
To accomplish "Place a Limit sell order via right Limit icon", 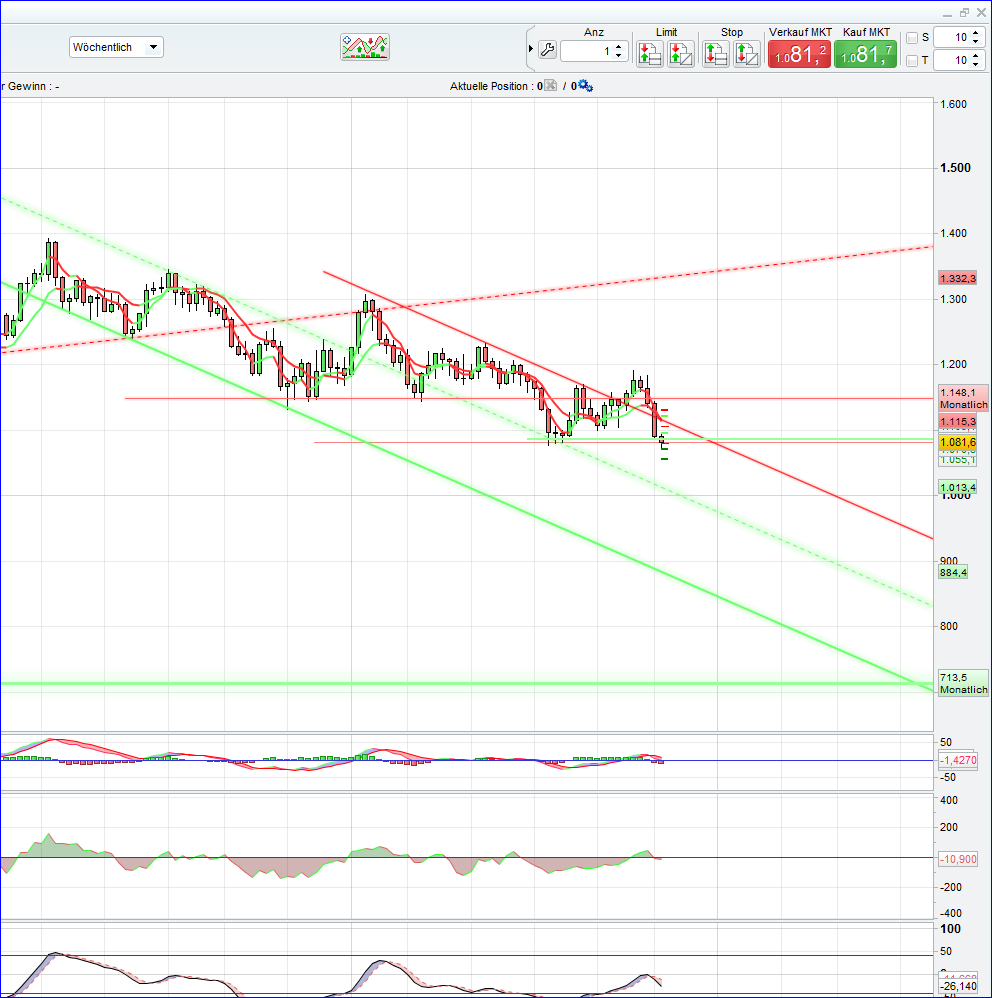I will pos(682,53).
